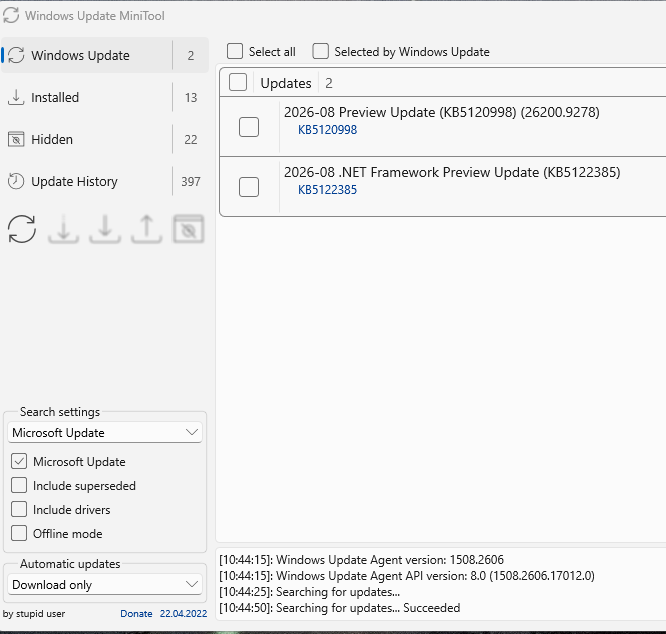Open the Download only automatic updates dropdown
666x634 pixels.
point(105,585)
